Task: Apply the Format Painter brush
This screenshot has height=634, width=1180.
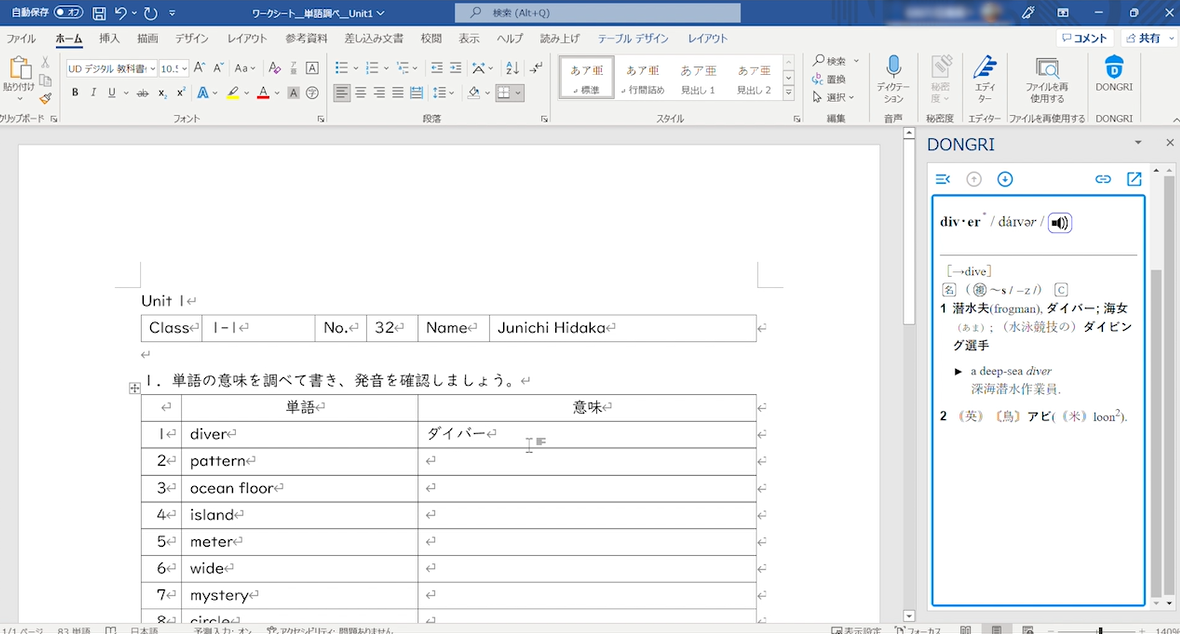Action: pos(45,98)
